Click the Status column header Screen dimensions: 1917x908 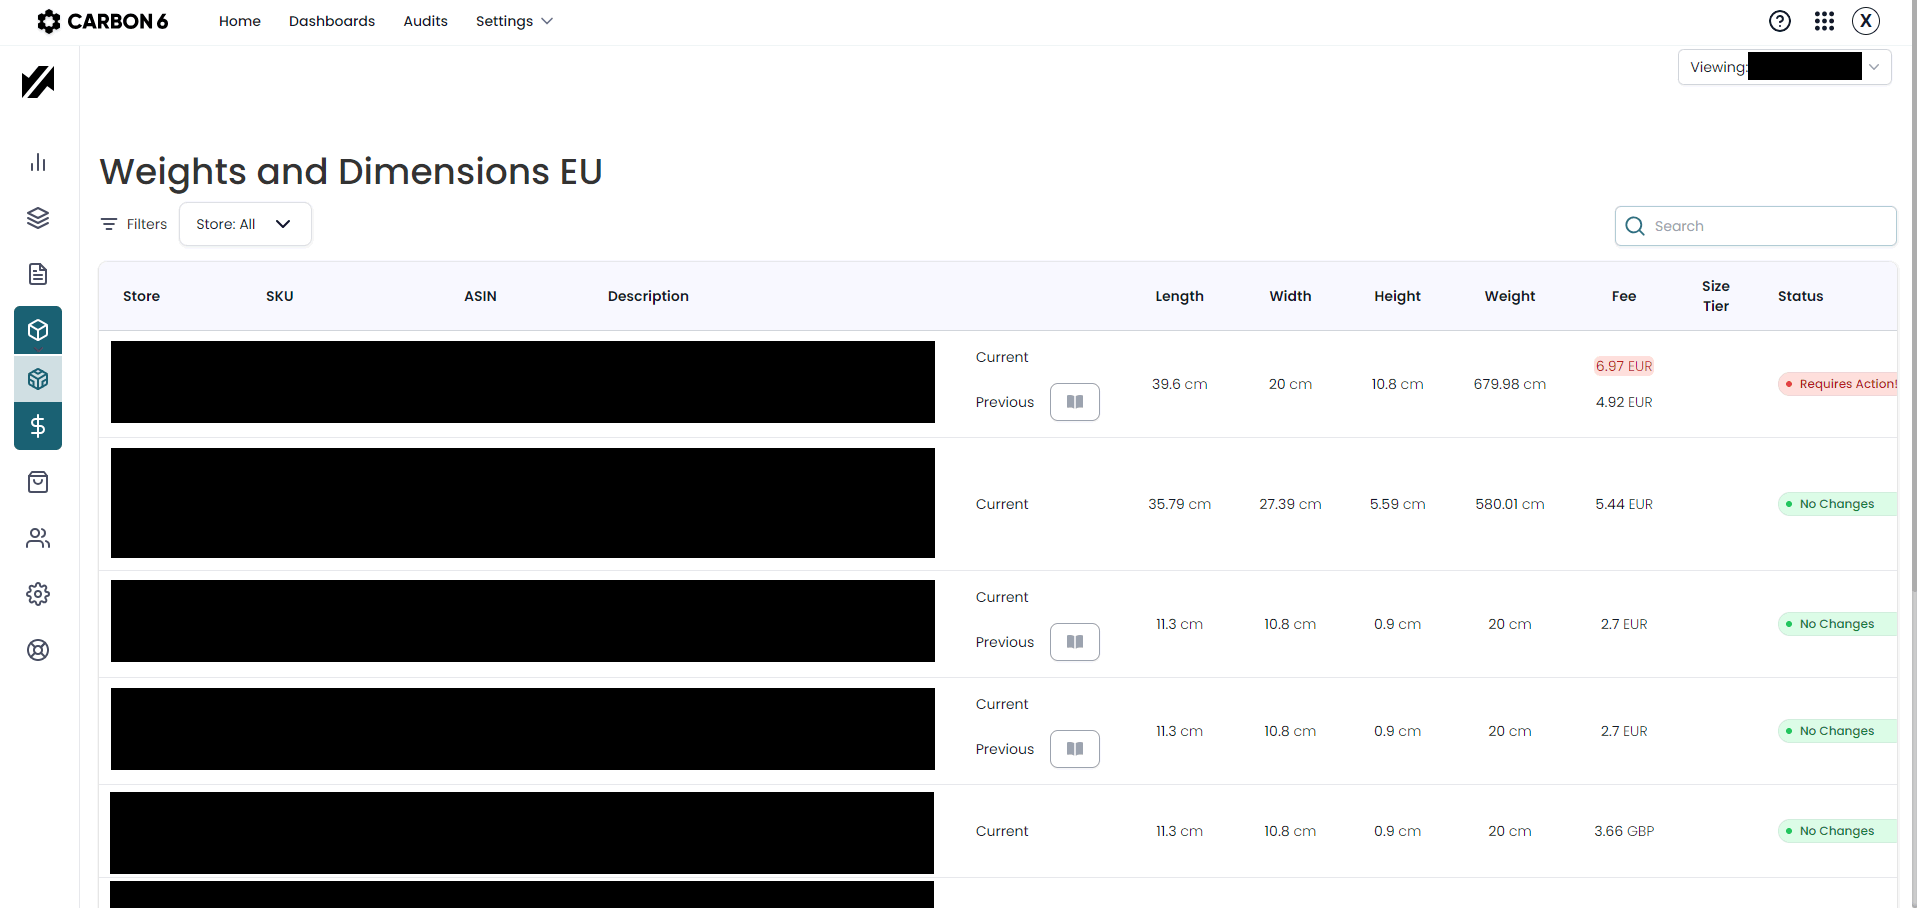[x=1800, y=296]
